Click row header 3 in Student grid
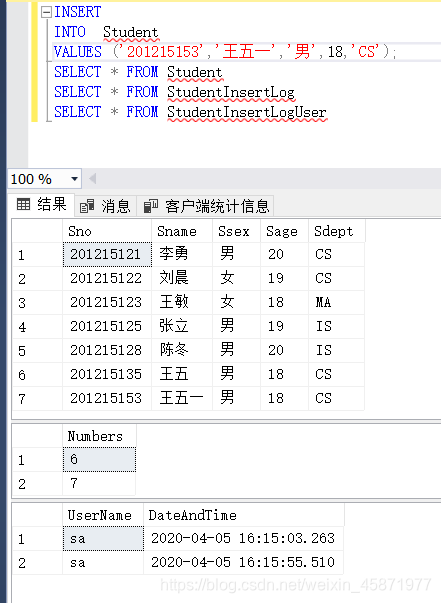The image size is (441, 603). pyautogui.click(x=37, y=302)
